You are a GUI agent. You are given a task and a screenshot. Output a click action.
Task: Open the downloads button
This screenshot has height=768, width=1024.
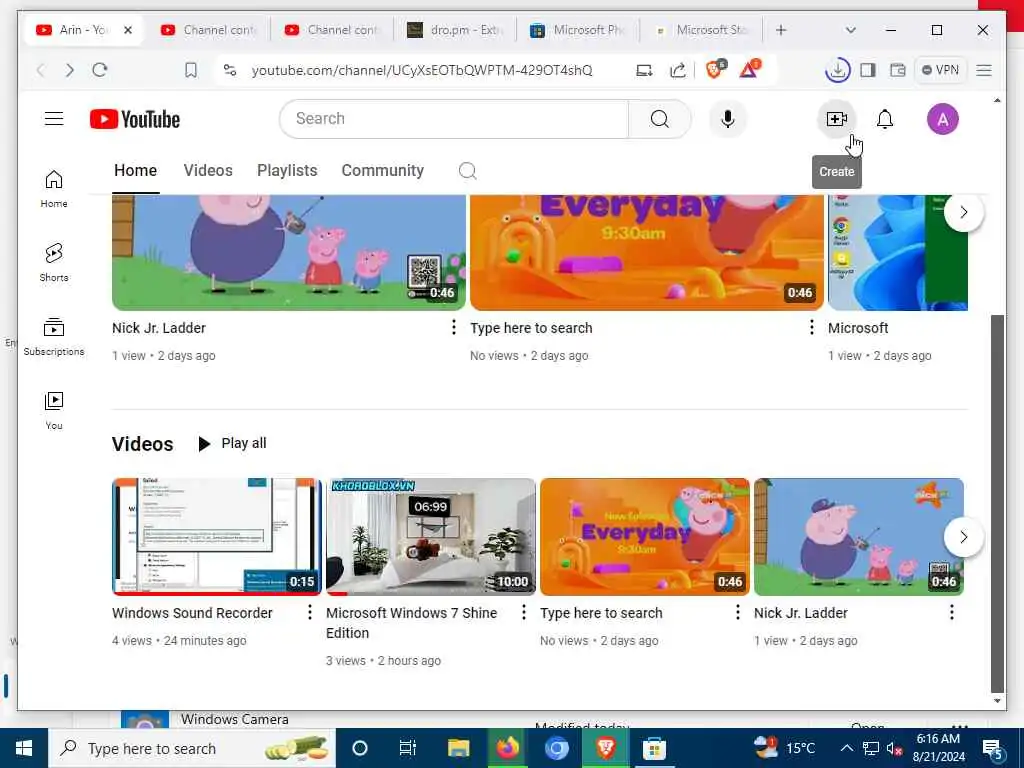pyautogui.click(x=838, y=70)
